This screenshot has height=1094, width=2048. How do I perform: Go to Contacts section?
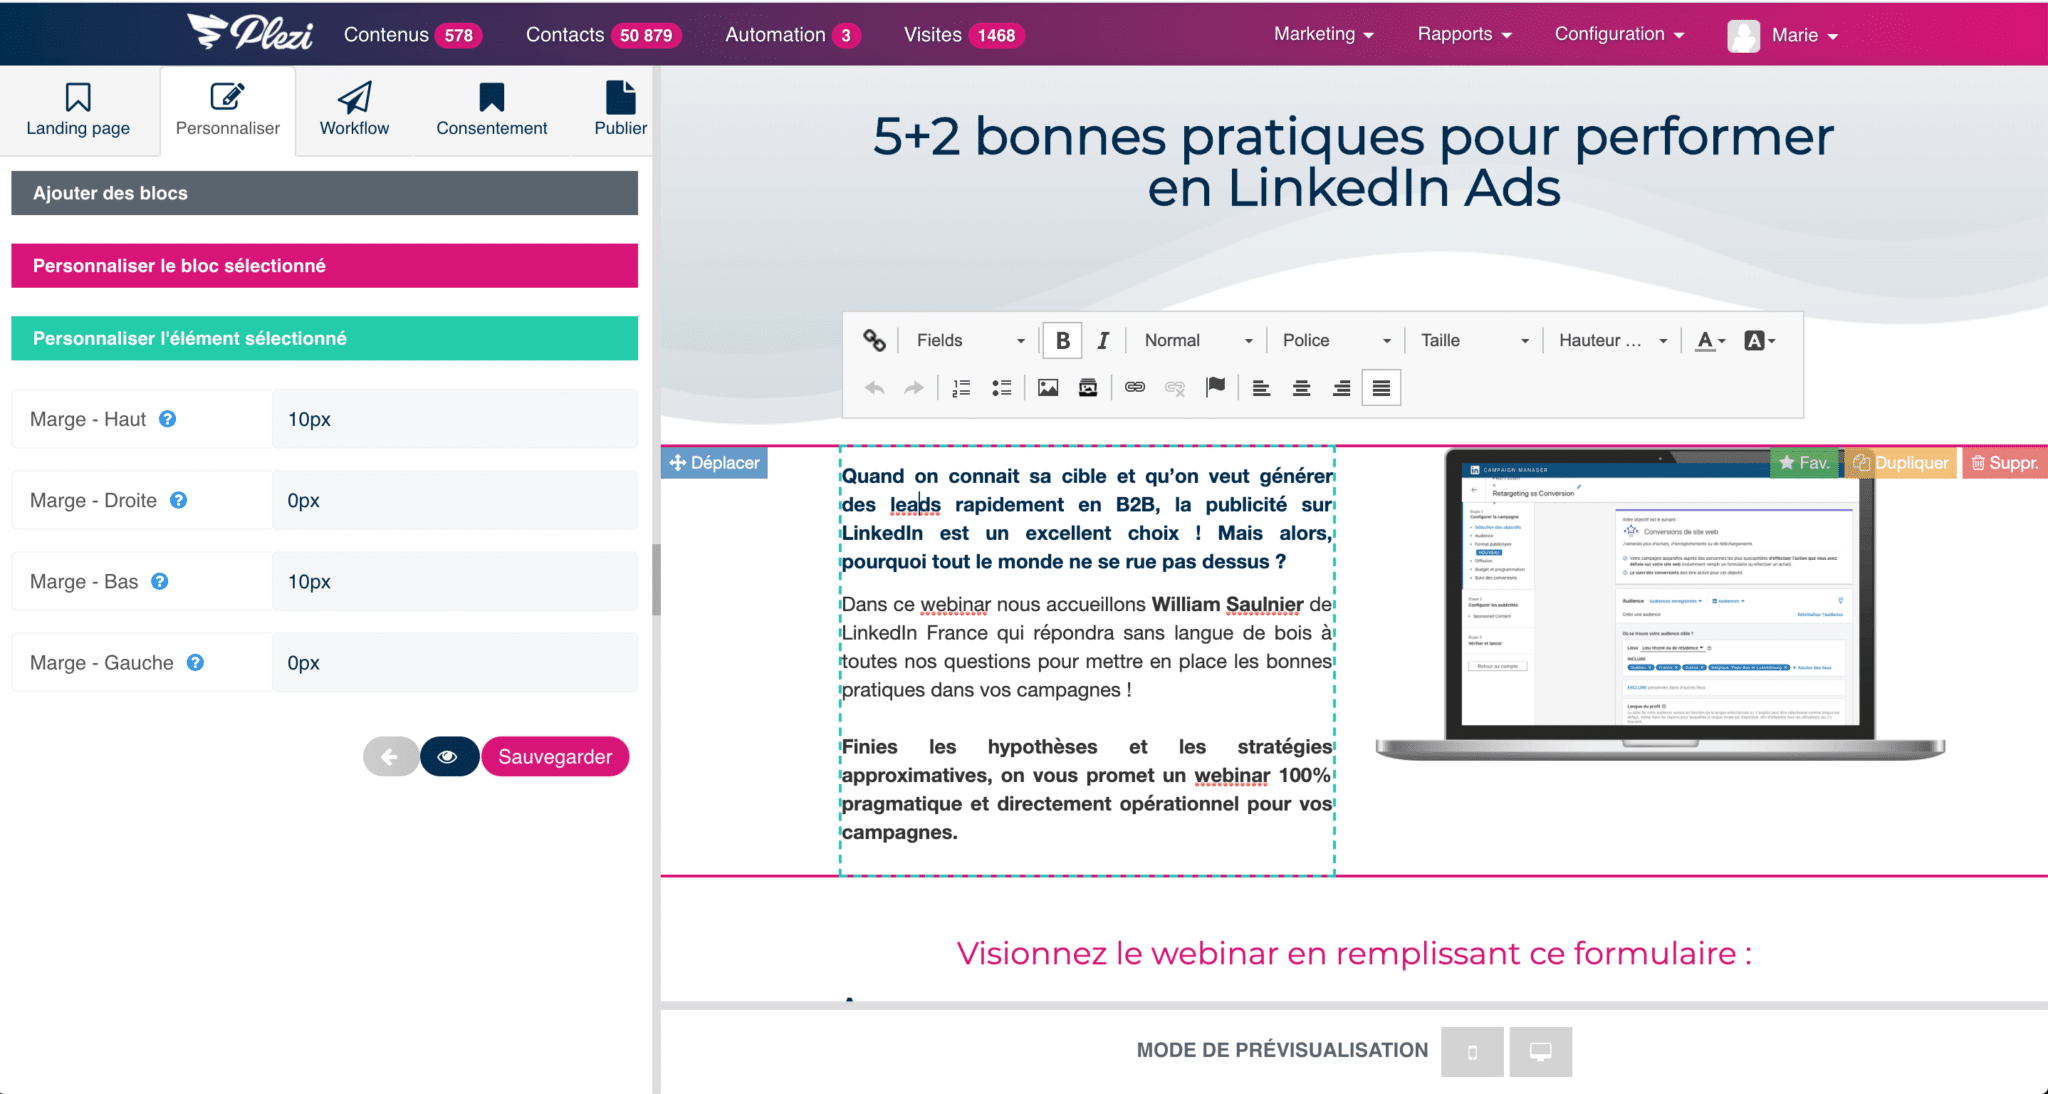(603, 35)
